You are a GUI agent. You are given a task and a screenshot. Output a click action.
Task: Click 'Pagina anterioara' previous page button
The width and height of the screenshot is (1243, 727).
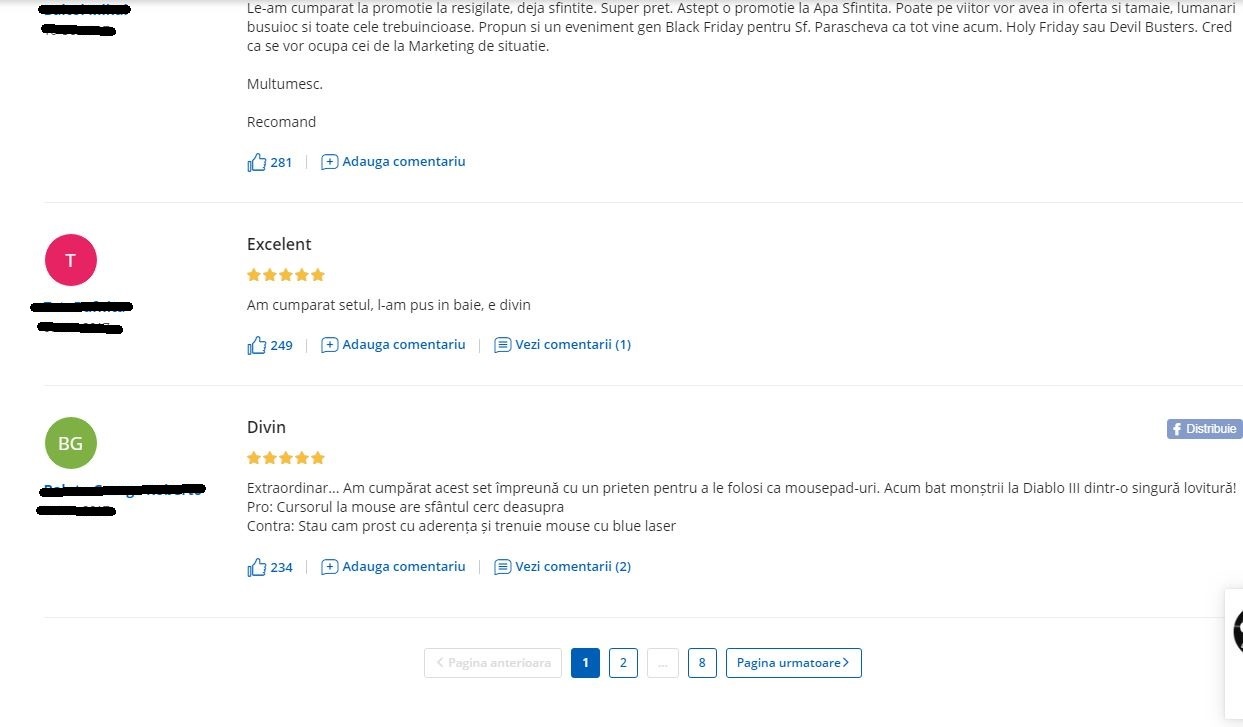pos(493,663)
